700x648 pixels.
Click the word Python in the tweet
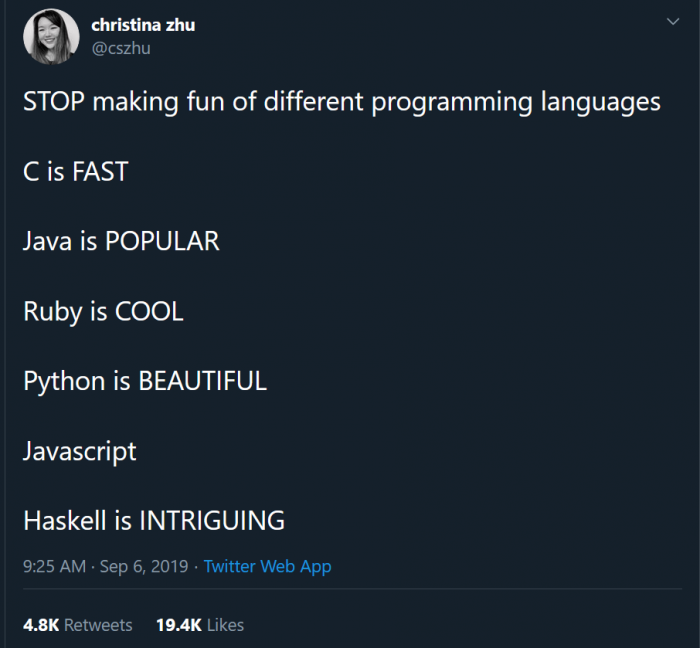64,381
